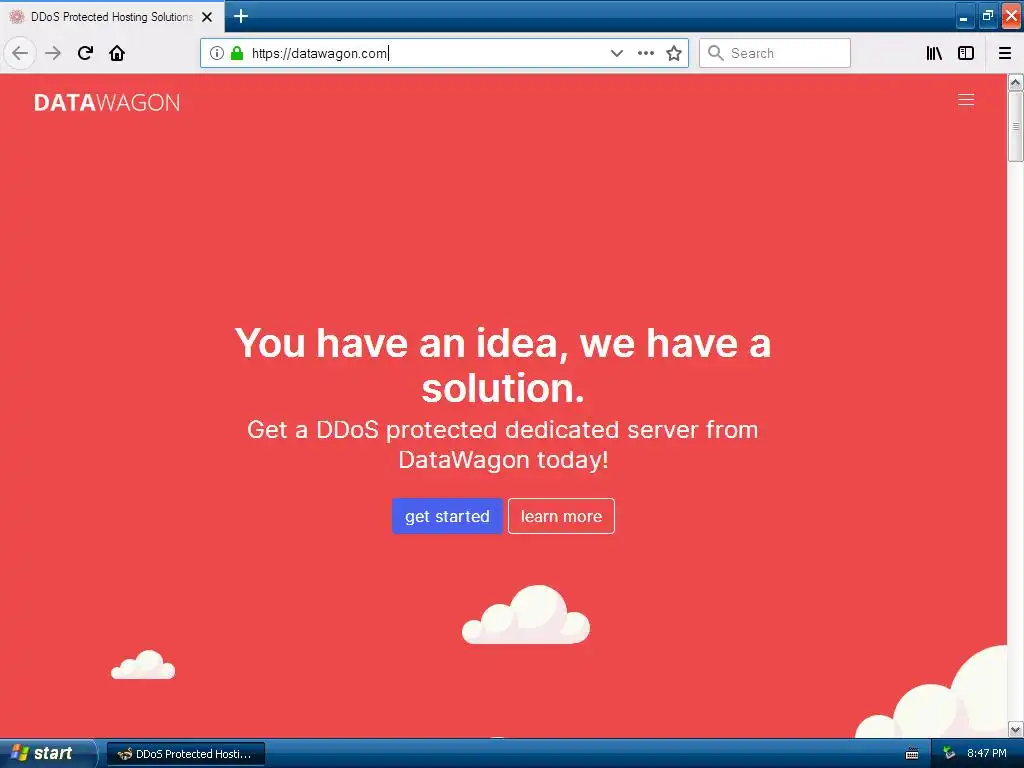Click the 'Get a DDoS protected' subheading text

[x=503, y=445]
